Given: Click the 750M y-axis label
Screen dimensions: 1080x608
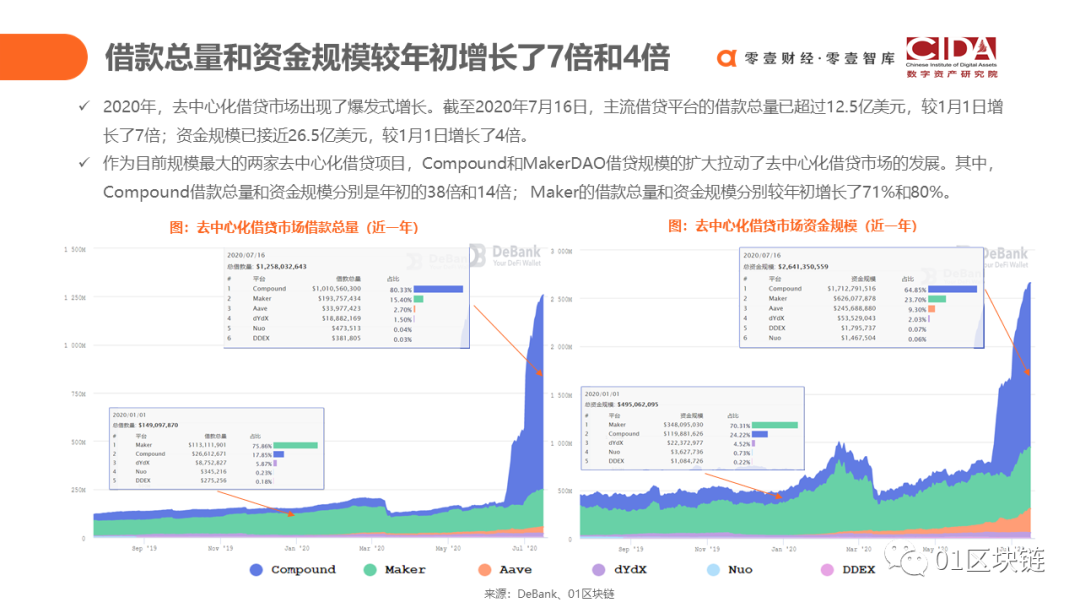Looking at the screenshot, I should point(79,394).
